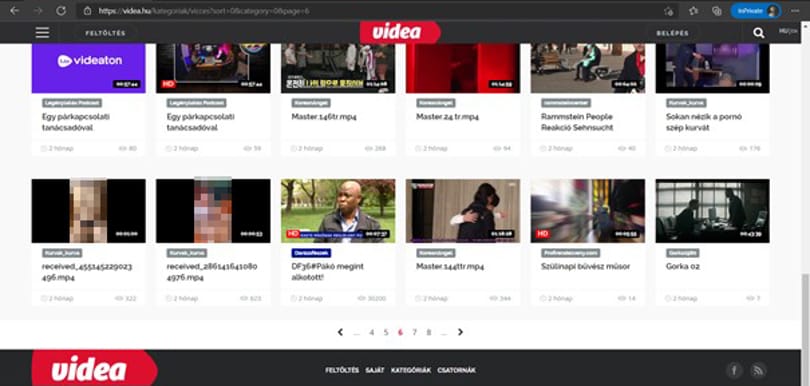Open title 'Master.146tr.mp4'

tap(324, 117)
